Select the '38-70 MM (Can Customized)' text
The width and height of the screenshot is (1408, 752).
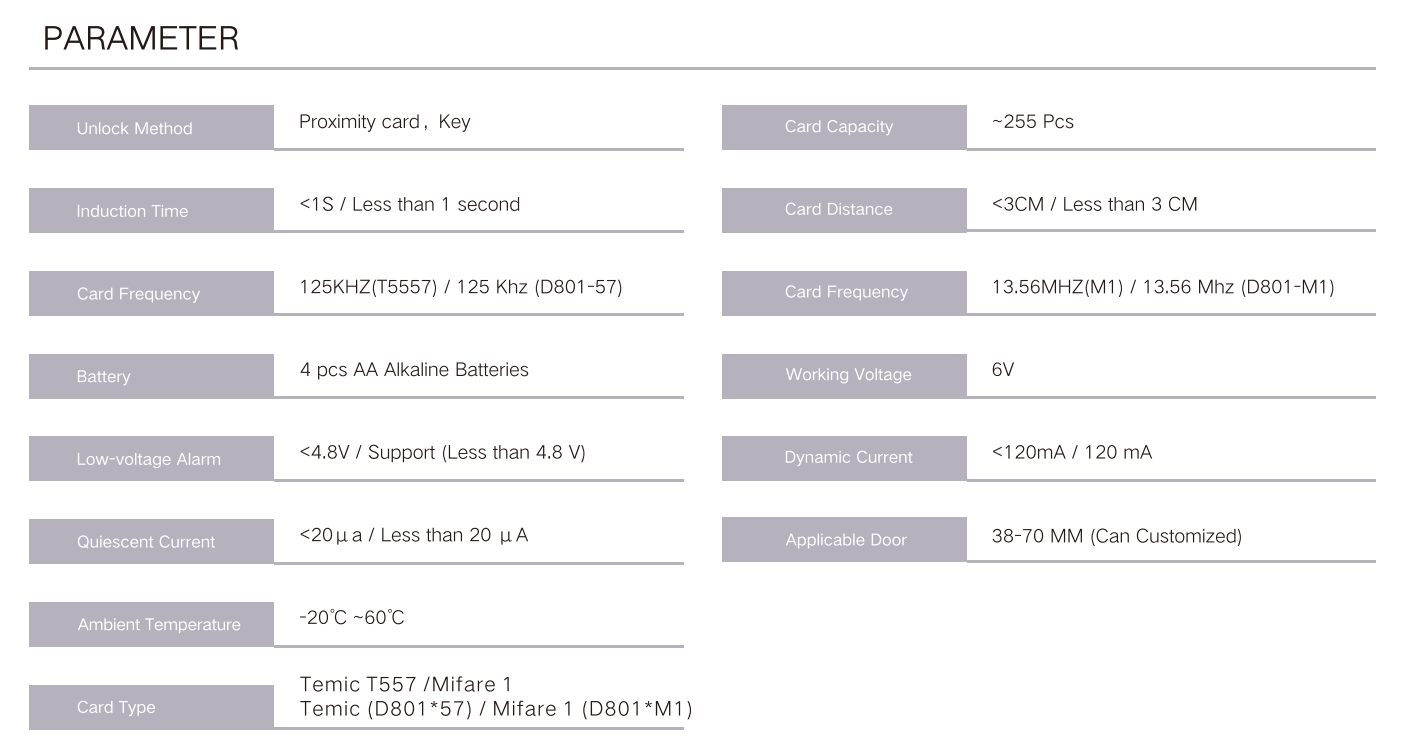(1116, 536)
